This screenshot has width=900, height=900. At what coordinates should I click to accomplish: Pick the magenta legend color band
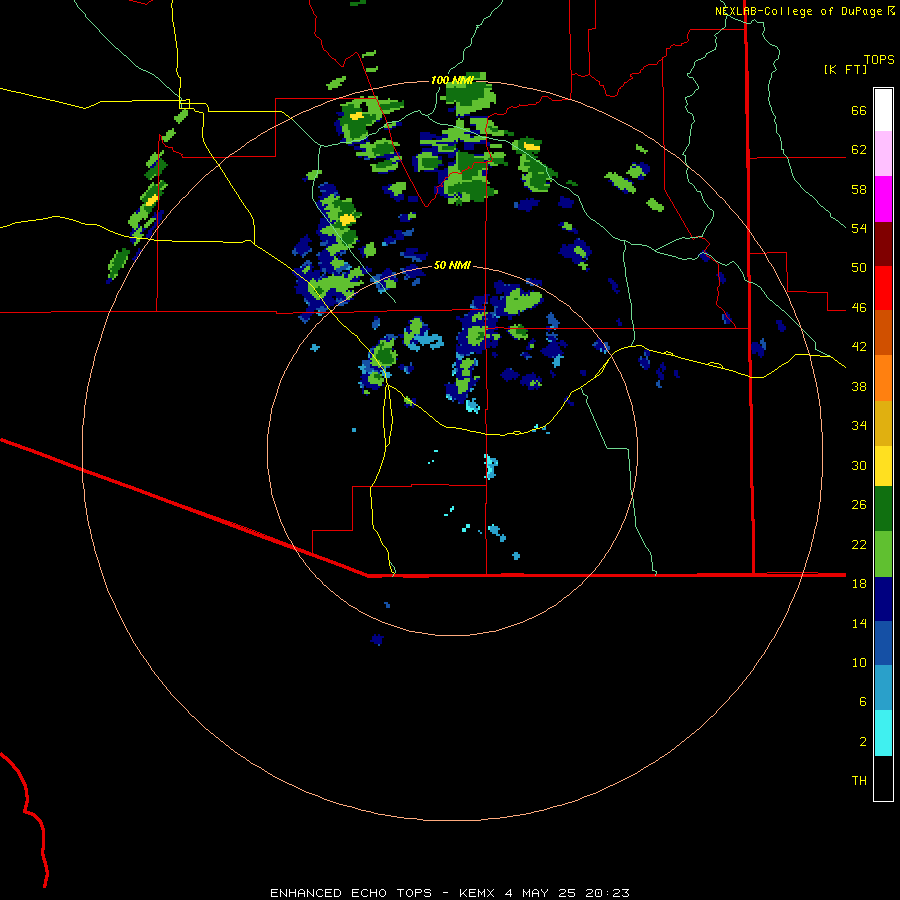883,199
